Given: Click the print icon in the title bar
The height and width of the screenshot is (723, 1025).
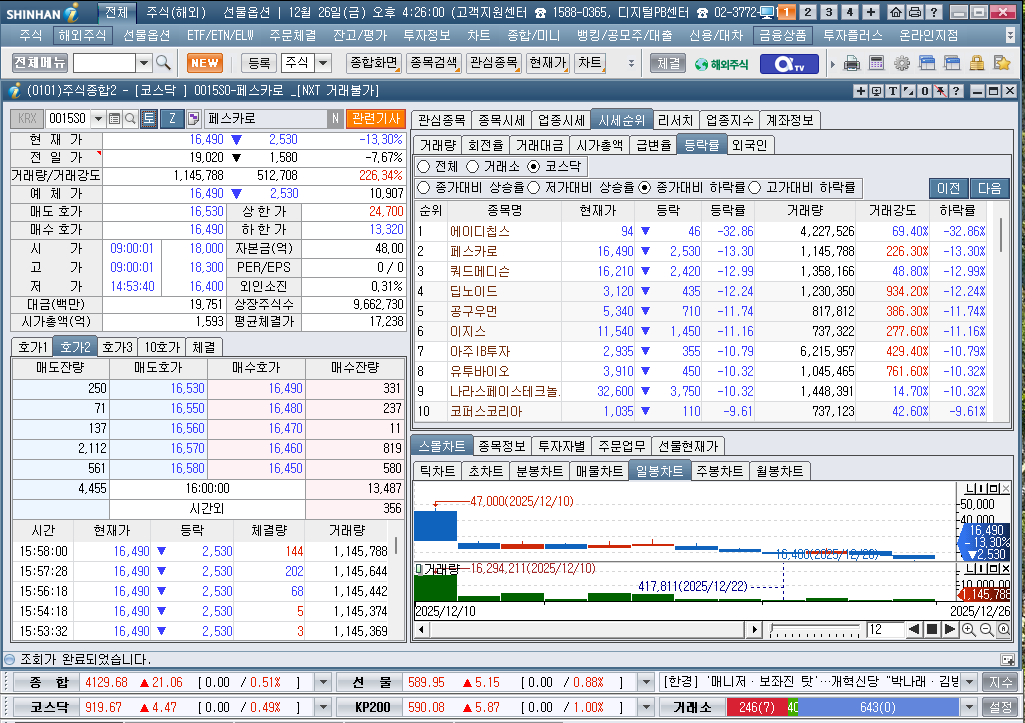Looking at the screenshot, I should tap(915, 12).
